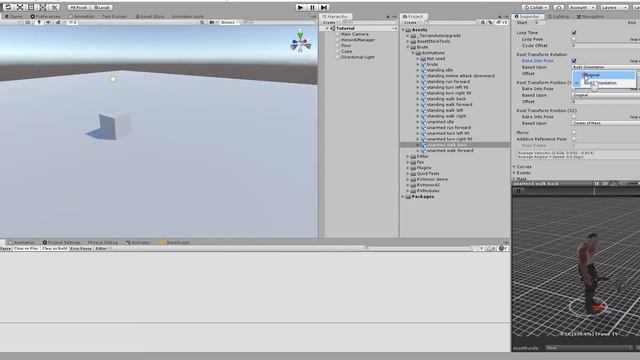Expand the Events section
Image resolution: width=640 pixels, height=360 pixels.
pos(514,173)
